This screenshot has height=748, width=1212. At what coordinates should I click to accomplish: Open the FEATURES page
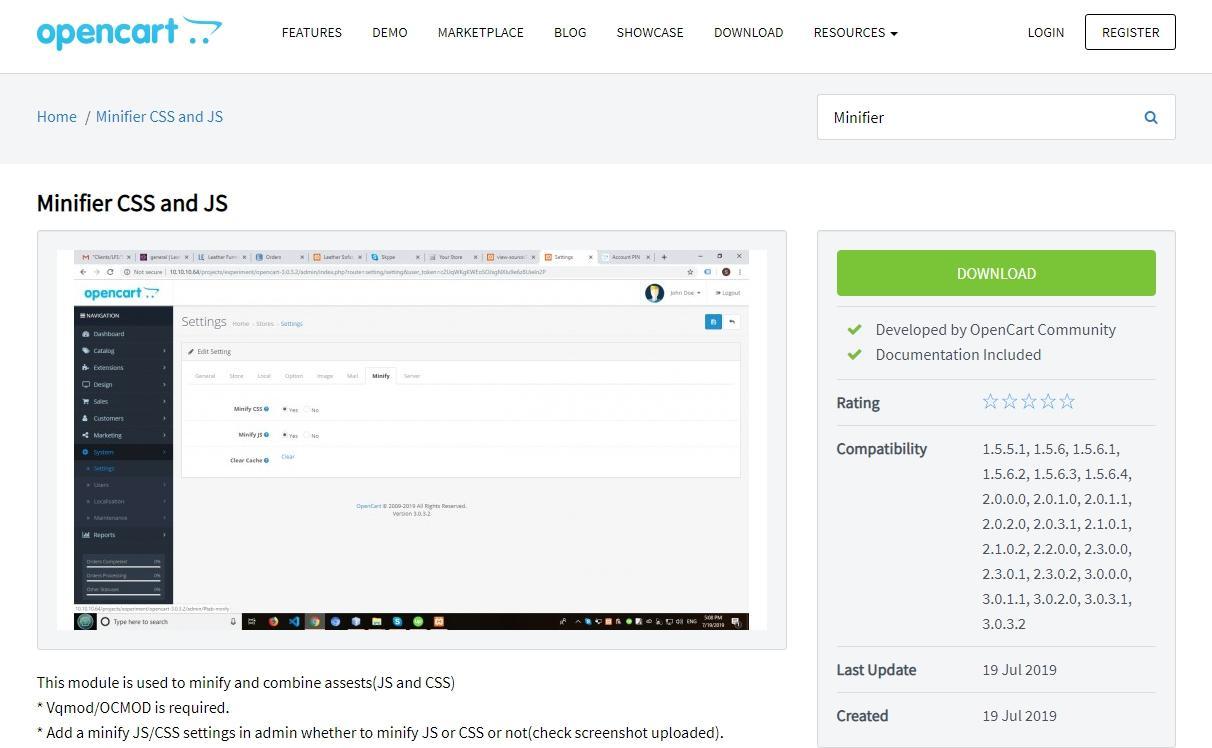coord(312,32)
